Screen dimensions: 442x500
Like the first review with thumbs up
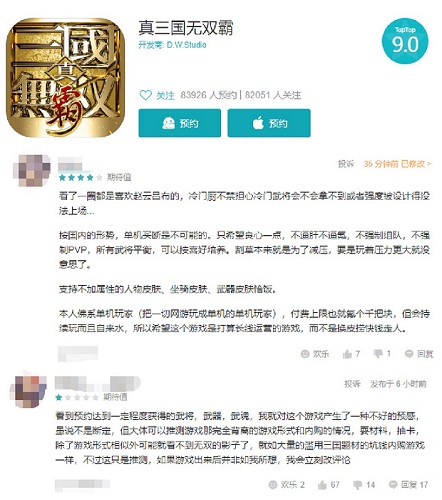click(x=351, y=354)
